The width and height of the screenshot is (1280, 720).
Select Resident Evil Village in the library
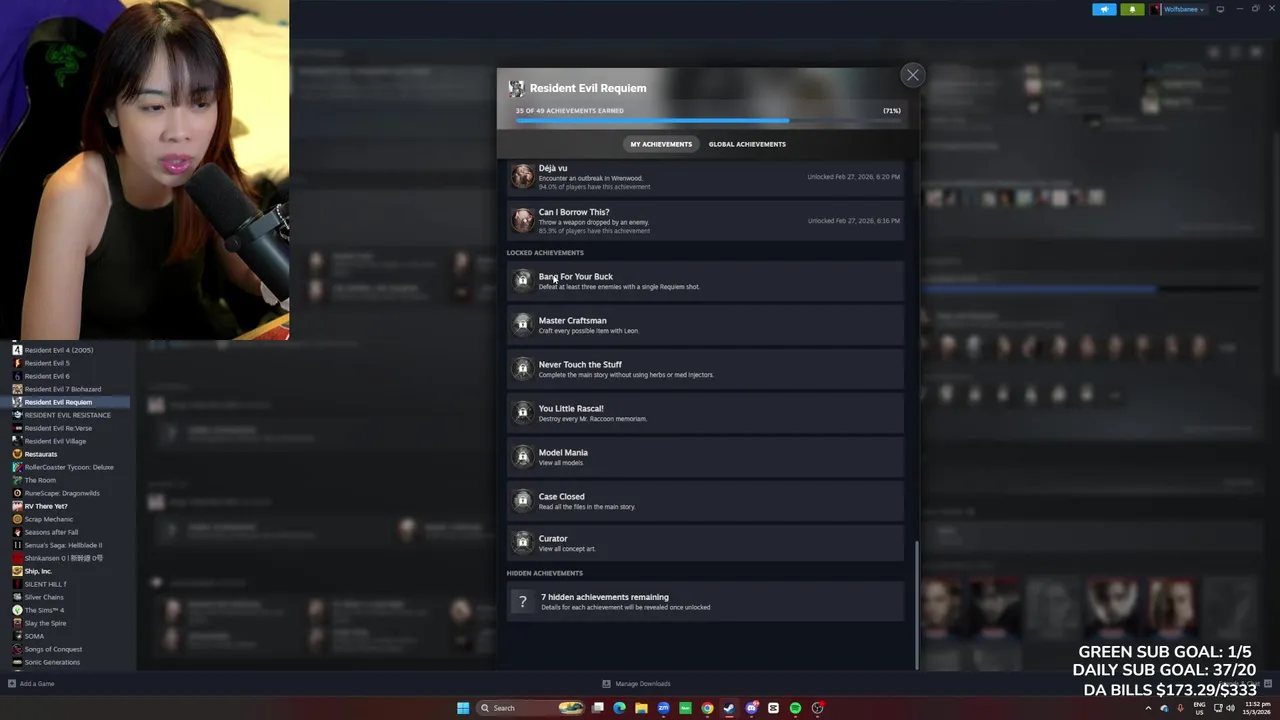tap(55, 441)
